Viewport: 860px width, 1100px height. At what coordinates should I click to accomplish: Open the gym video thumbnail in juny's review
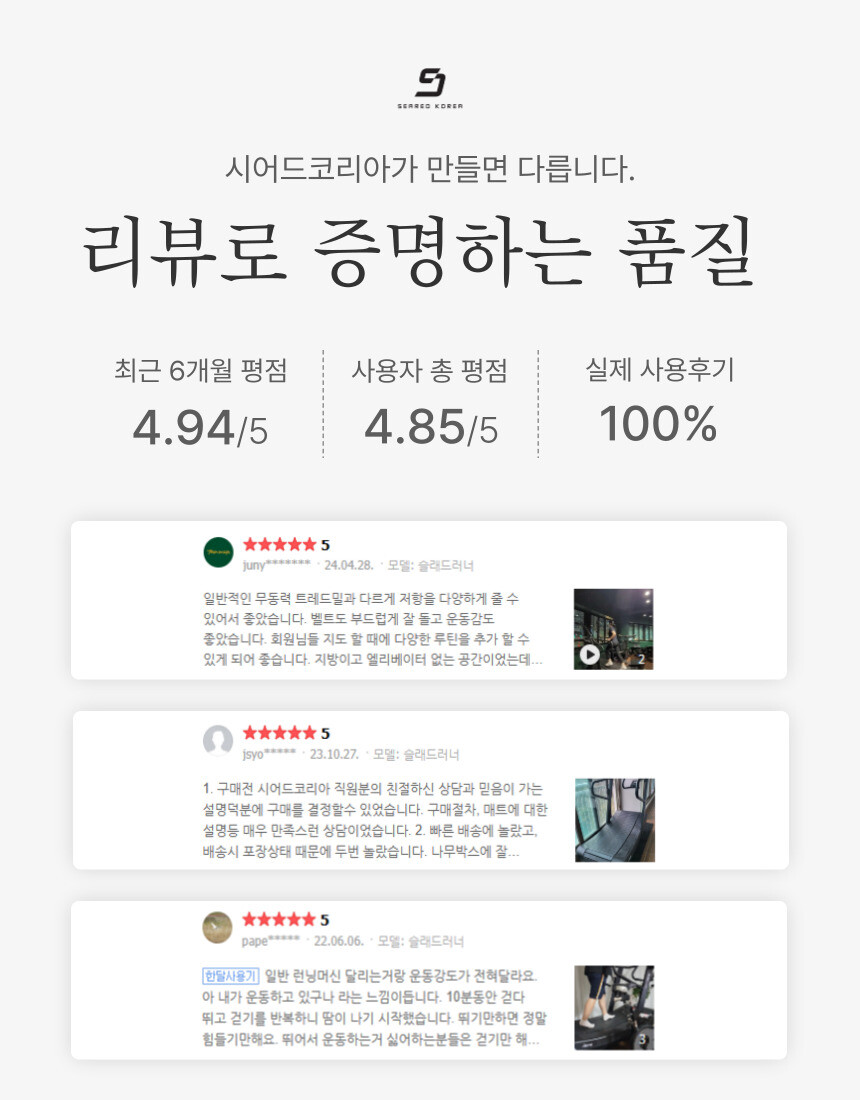613,629
